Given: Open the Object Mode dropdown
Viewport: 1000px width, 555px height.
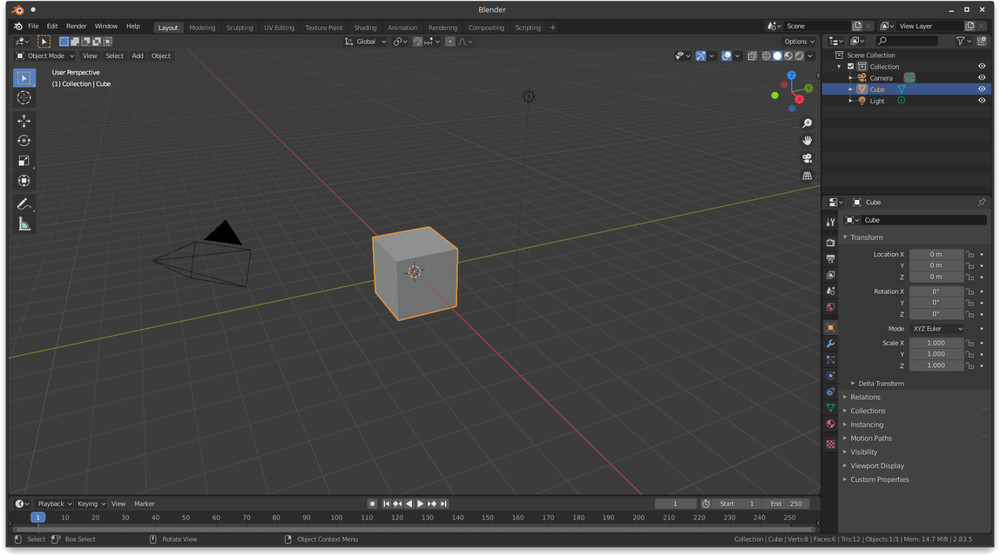Looking at the screenshot, I should [x=45, y=56].
